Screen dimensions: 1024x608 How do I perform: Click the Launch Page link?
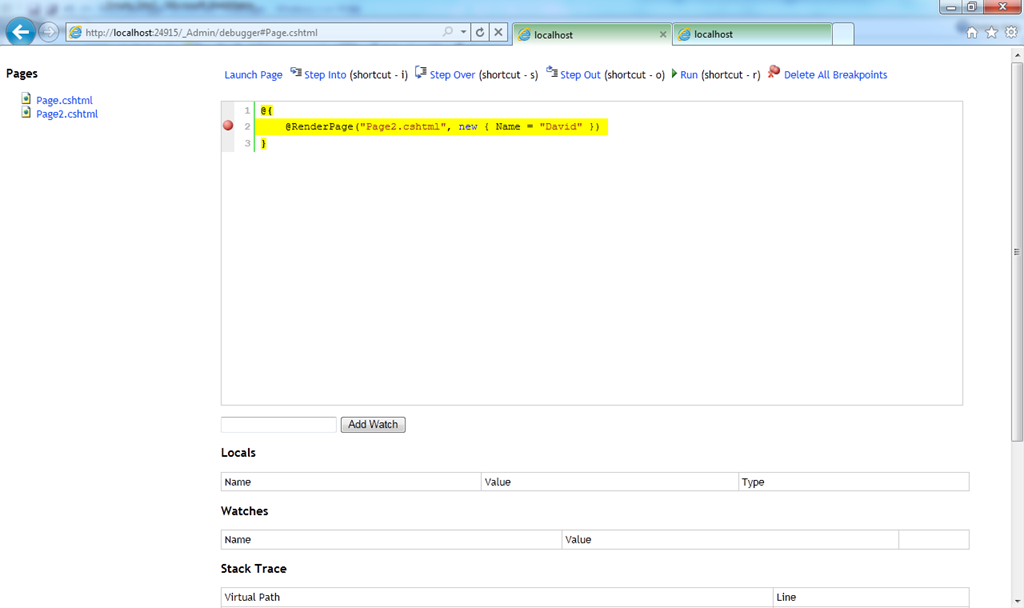point(253,74)
